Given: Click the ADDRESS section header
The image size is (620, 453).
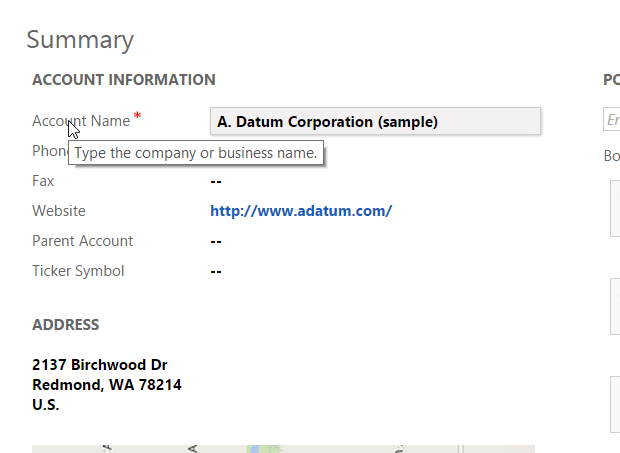Looking at the screenshot, I should pyautogui.click(x=66, y=325).
